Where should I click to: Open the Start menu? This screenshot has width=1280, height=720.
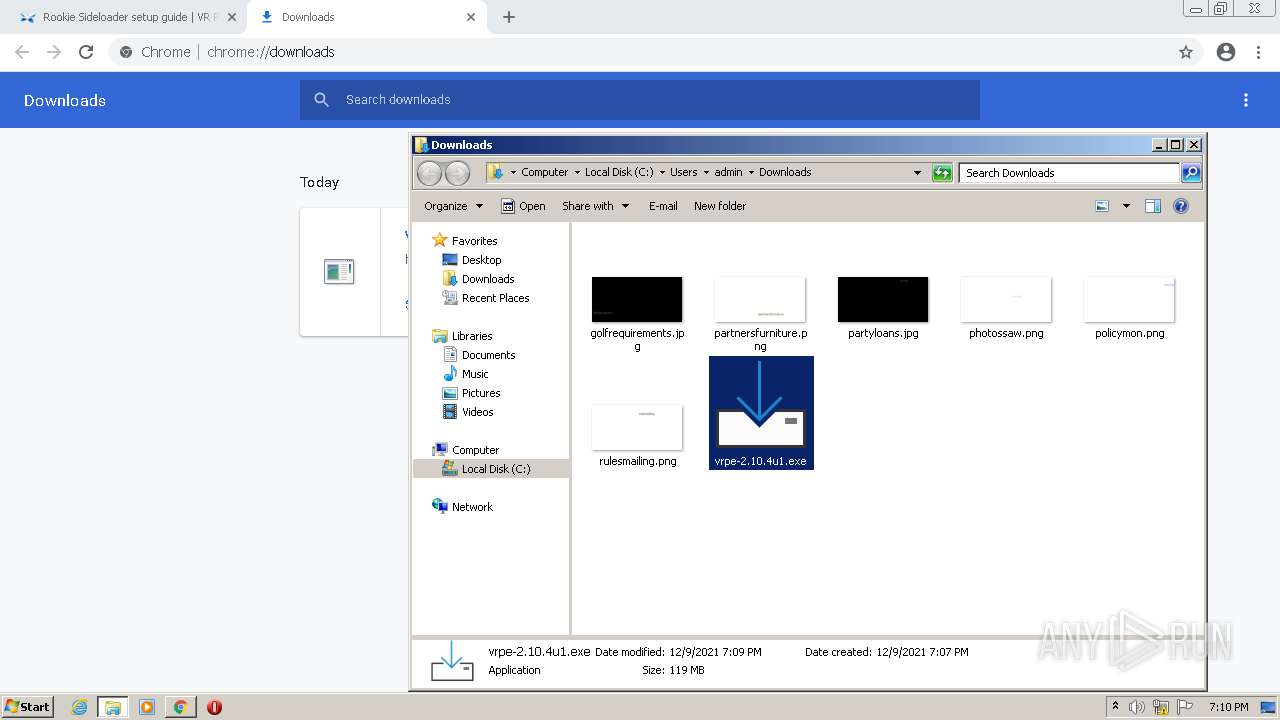27,706
